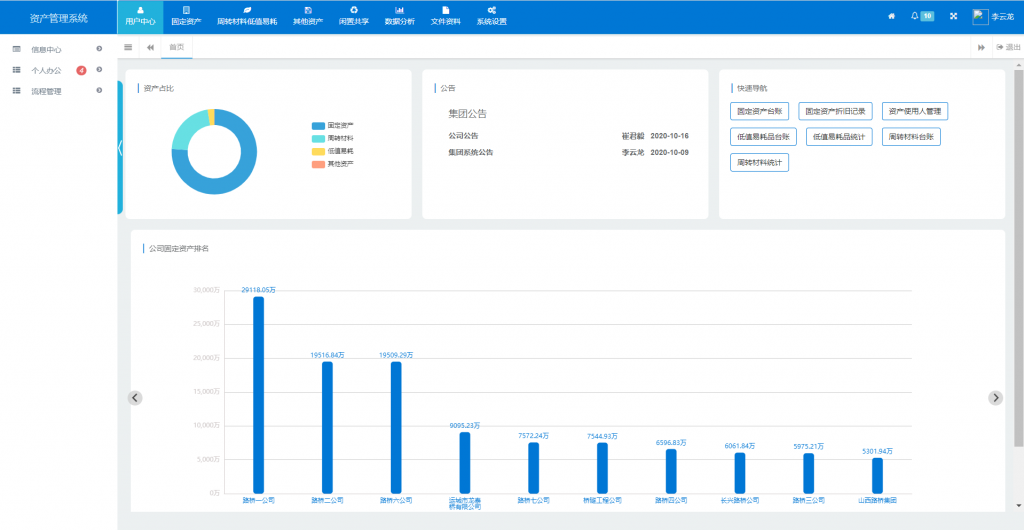This screenshot has width=1024, height=530.
Task: Toggle 低值易耗 legend item in donut chart
Action: (333, 150)
